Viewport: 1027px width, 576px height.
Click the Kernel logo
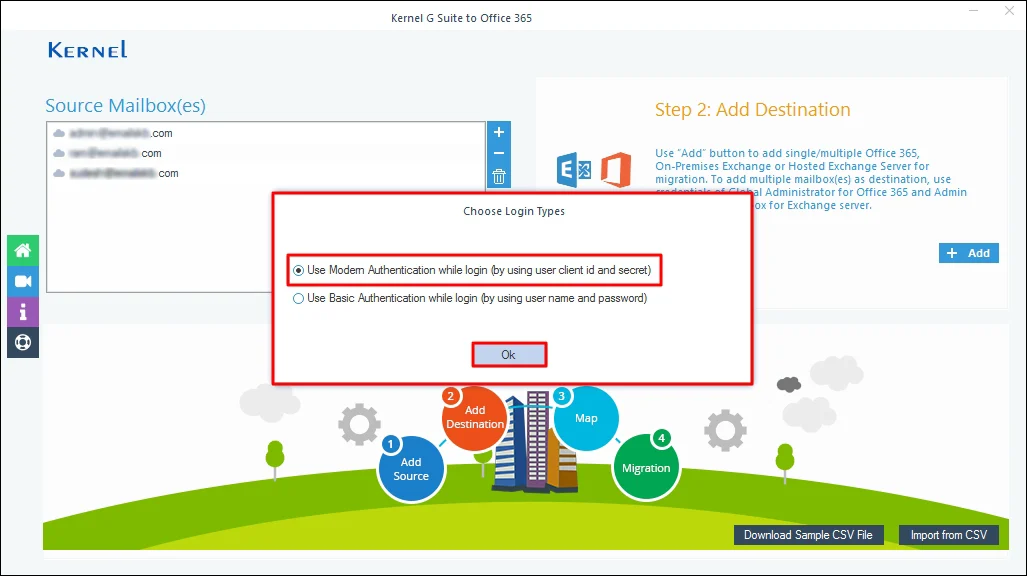87,50
